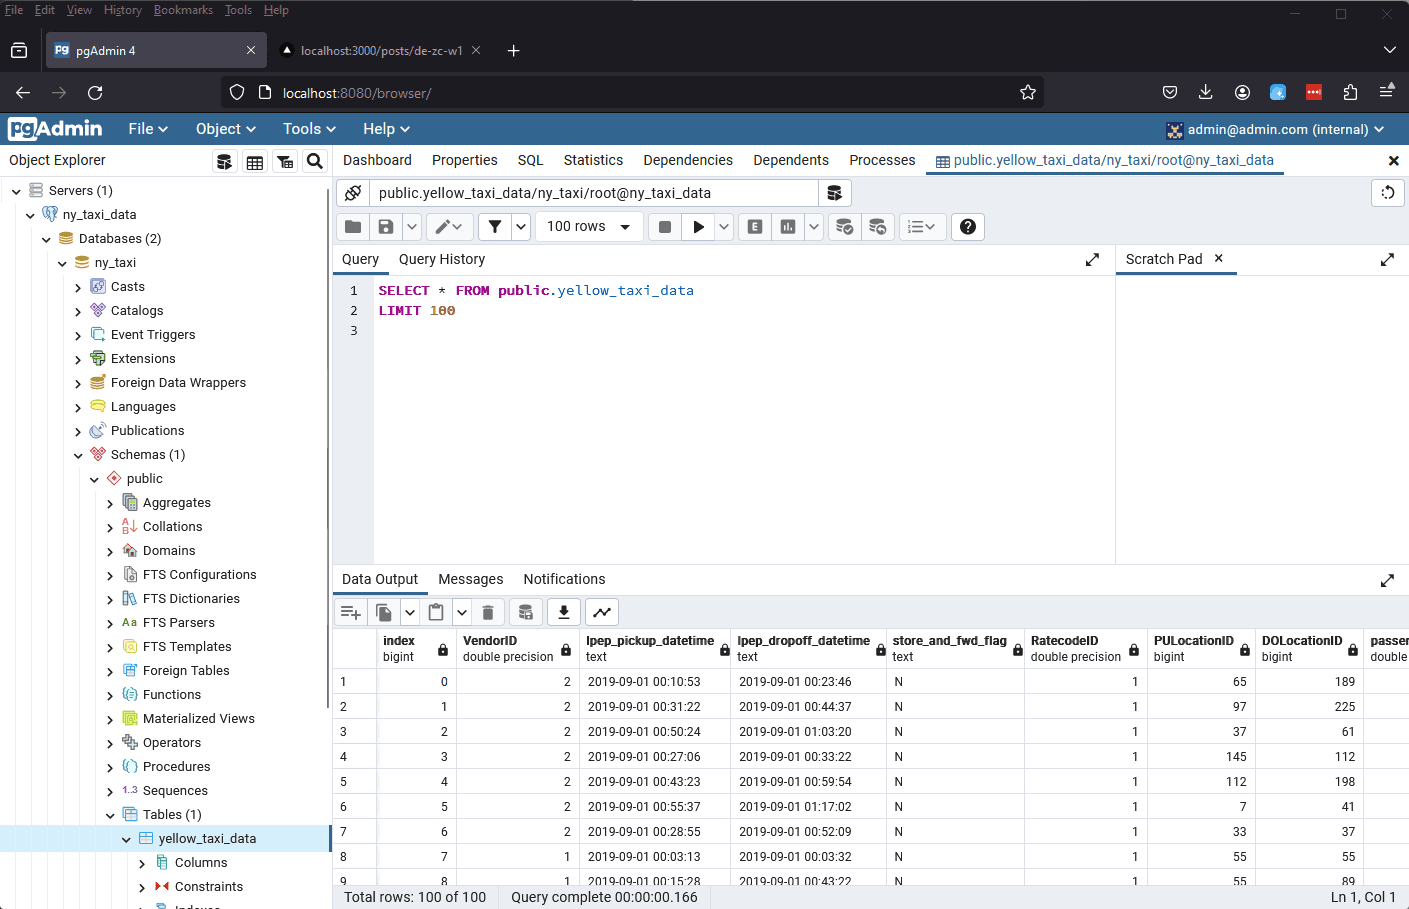Switch to the Dashboard tab
Viewport: 1409px width, 909px height.
pyautogui.click(x=377, y=160)
